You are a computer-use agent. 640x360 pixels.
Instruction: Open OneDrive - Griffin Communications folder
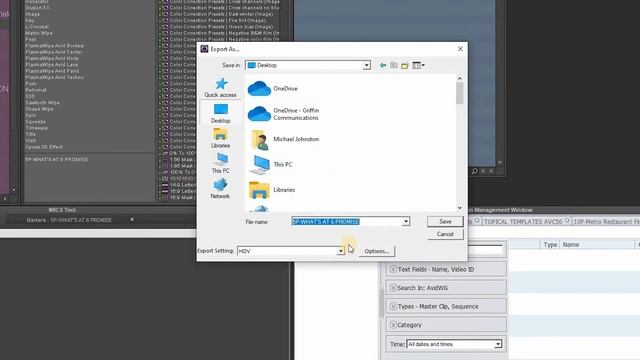[x=284, y=114]
